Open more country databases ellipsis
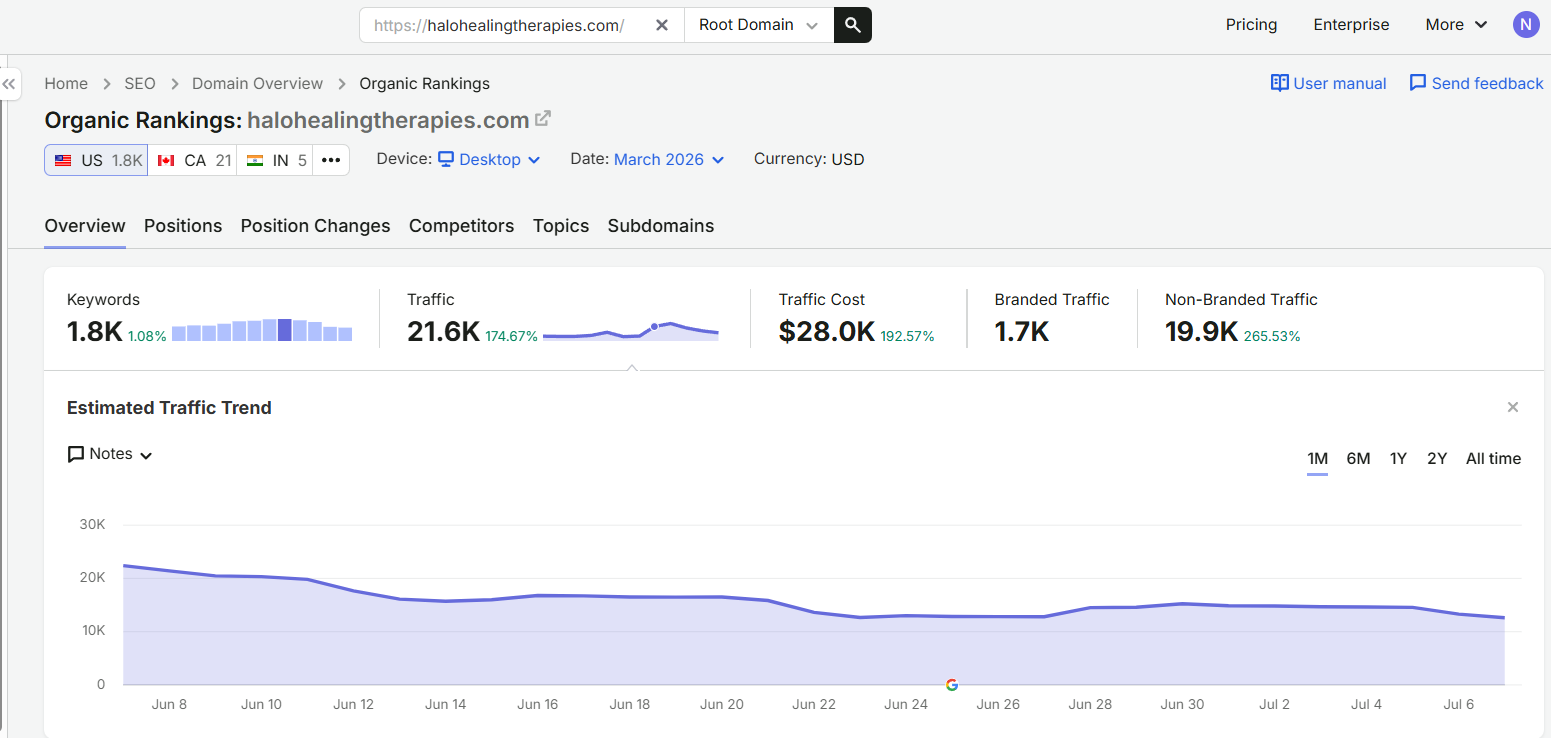 (x=331, y=160)
